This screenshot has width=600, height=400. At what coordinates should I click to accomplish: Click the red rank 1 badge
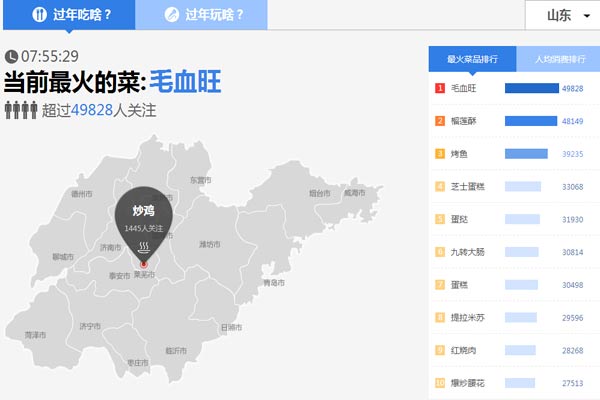[x=439, y=88]
